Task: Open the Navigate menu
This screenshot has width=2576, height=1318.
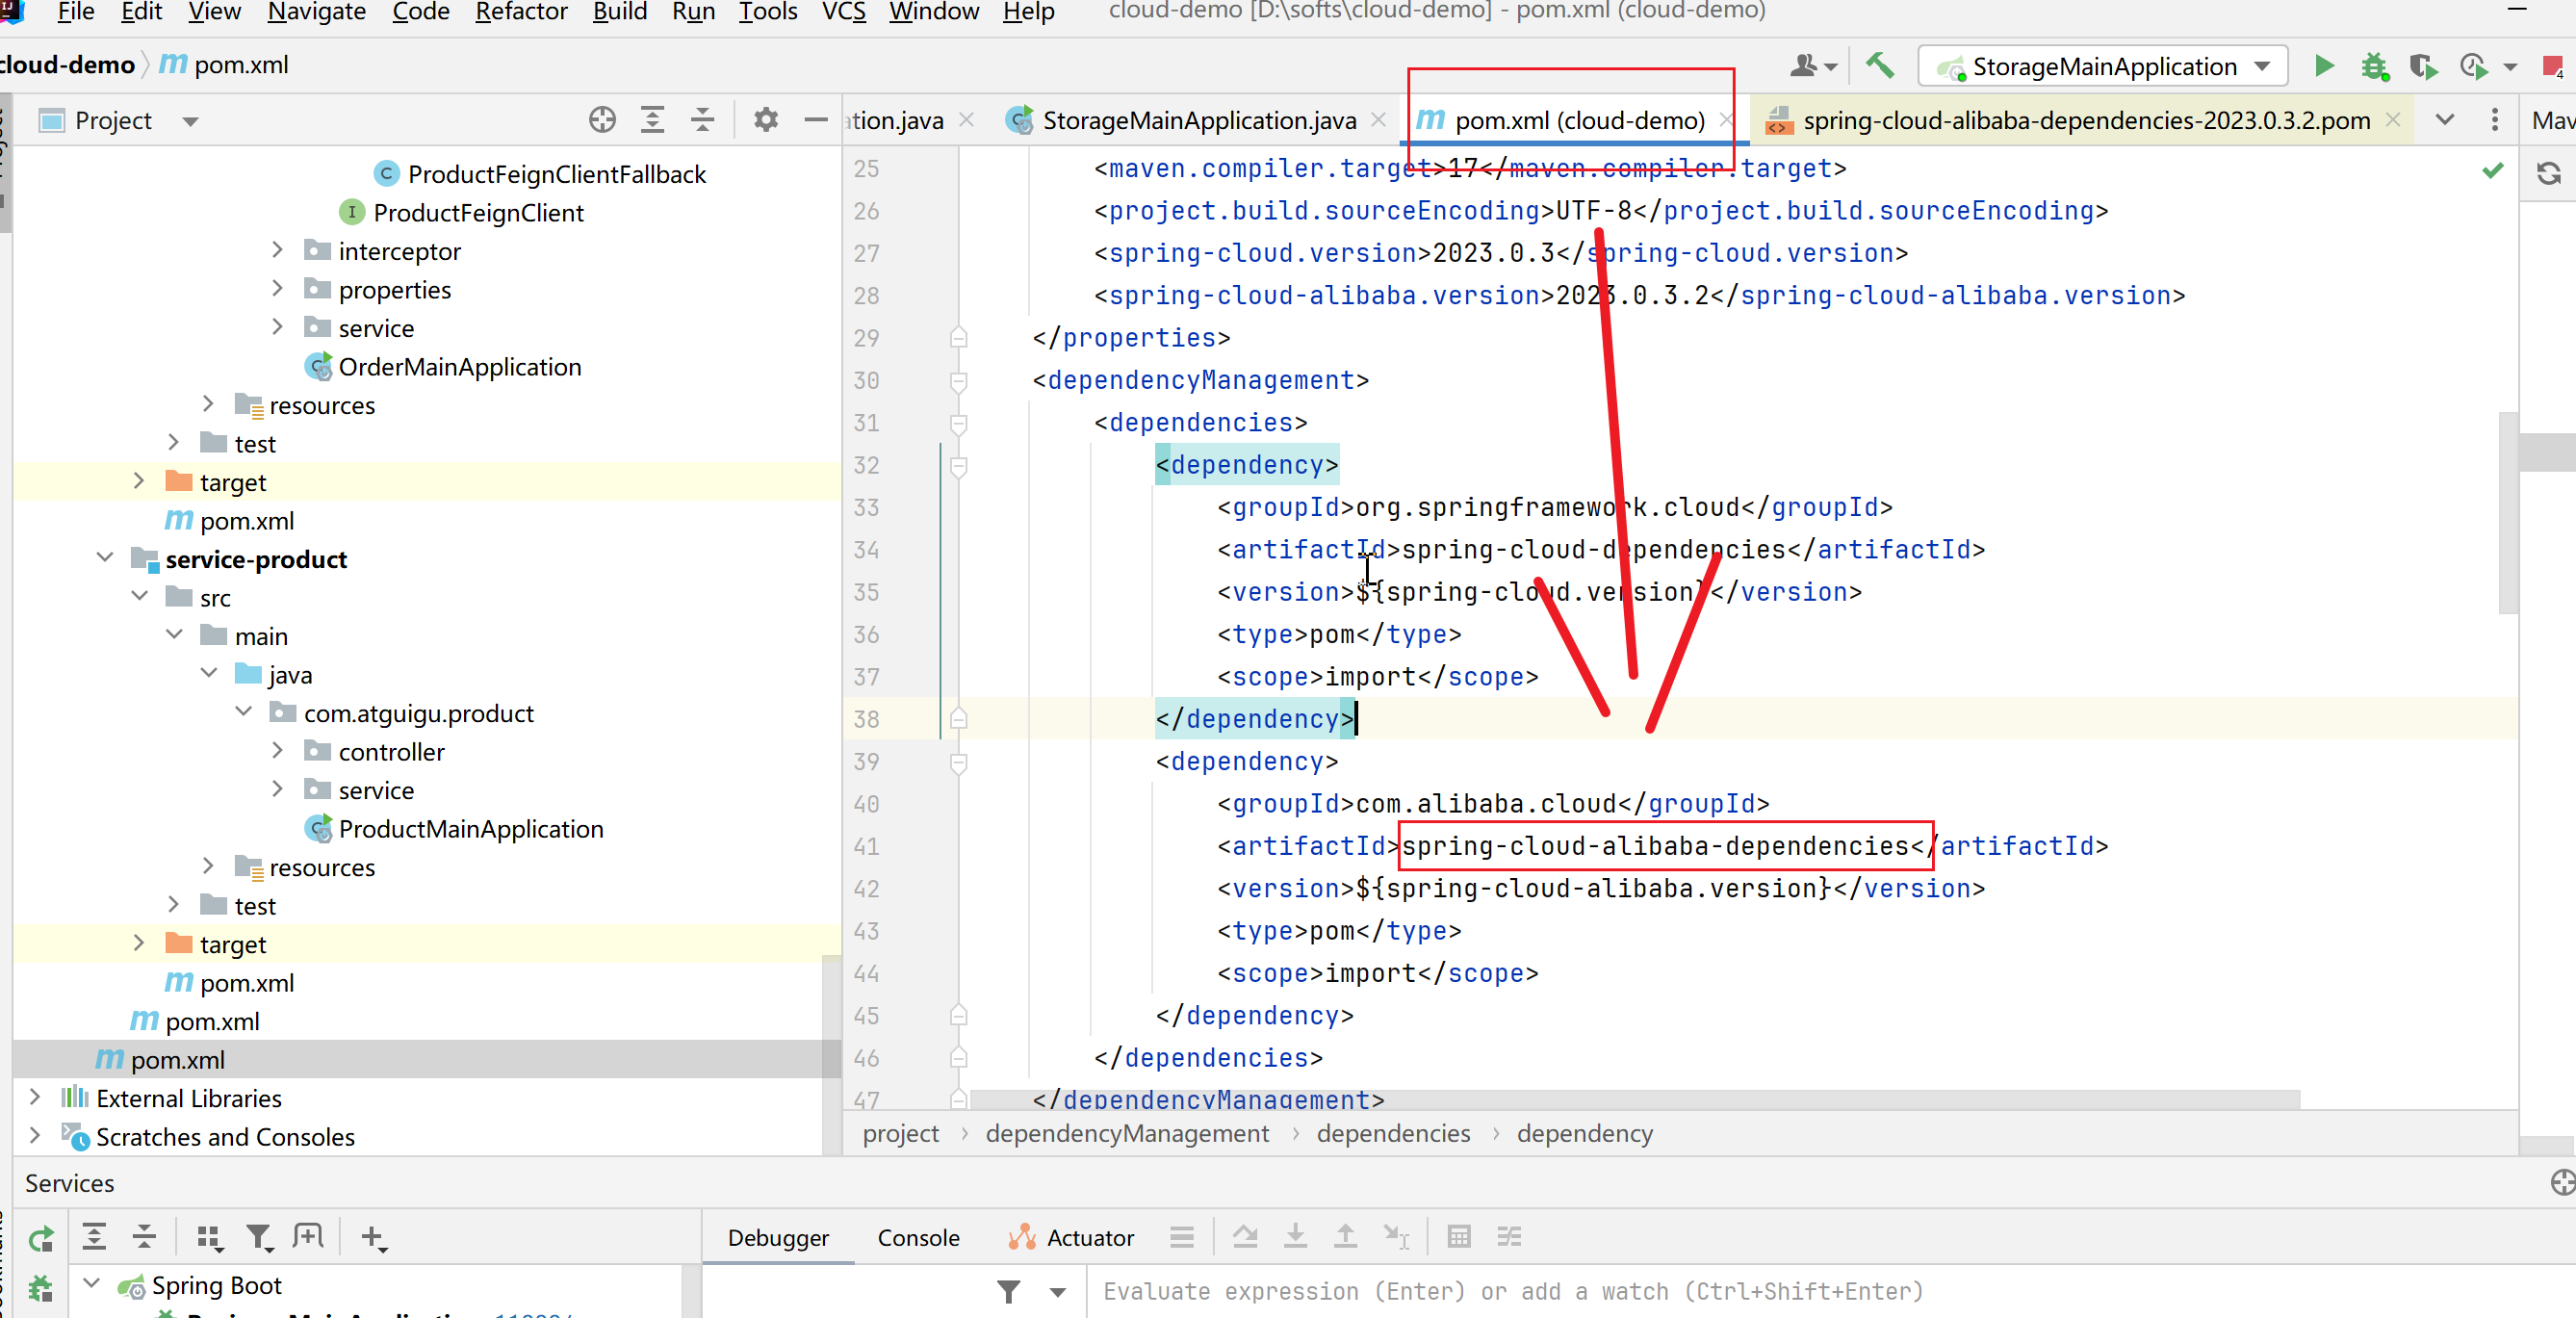Action: coord(316,12)
